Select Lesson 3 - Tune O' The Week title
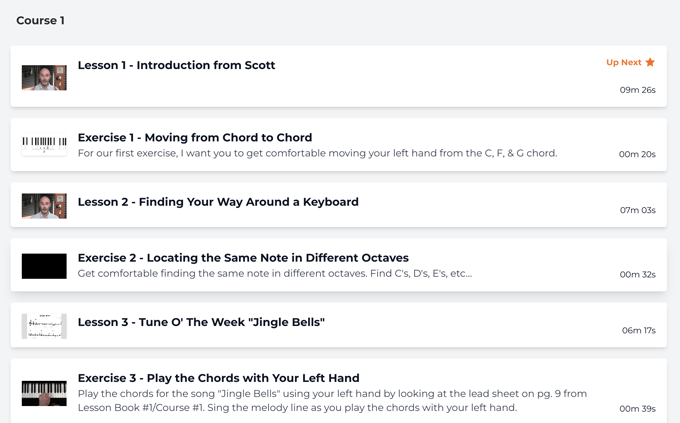The height and width of the screenshot is (423, 680). pos(201,322)
